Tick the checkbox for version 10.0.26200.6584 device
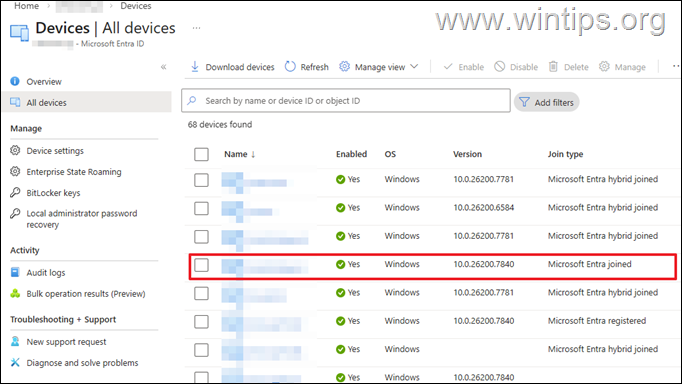Screen dimensions: 682x384 [x=201, y=208]
